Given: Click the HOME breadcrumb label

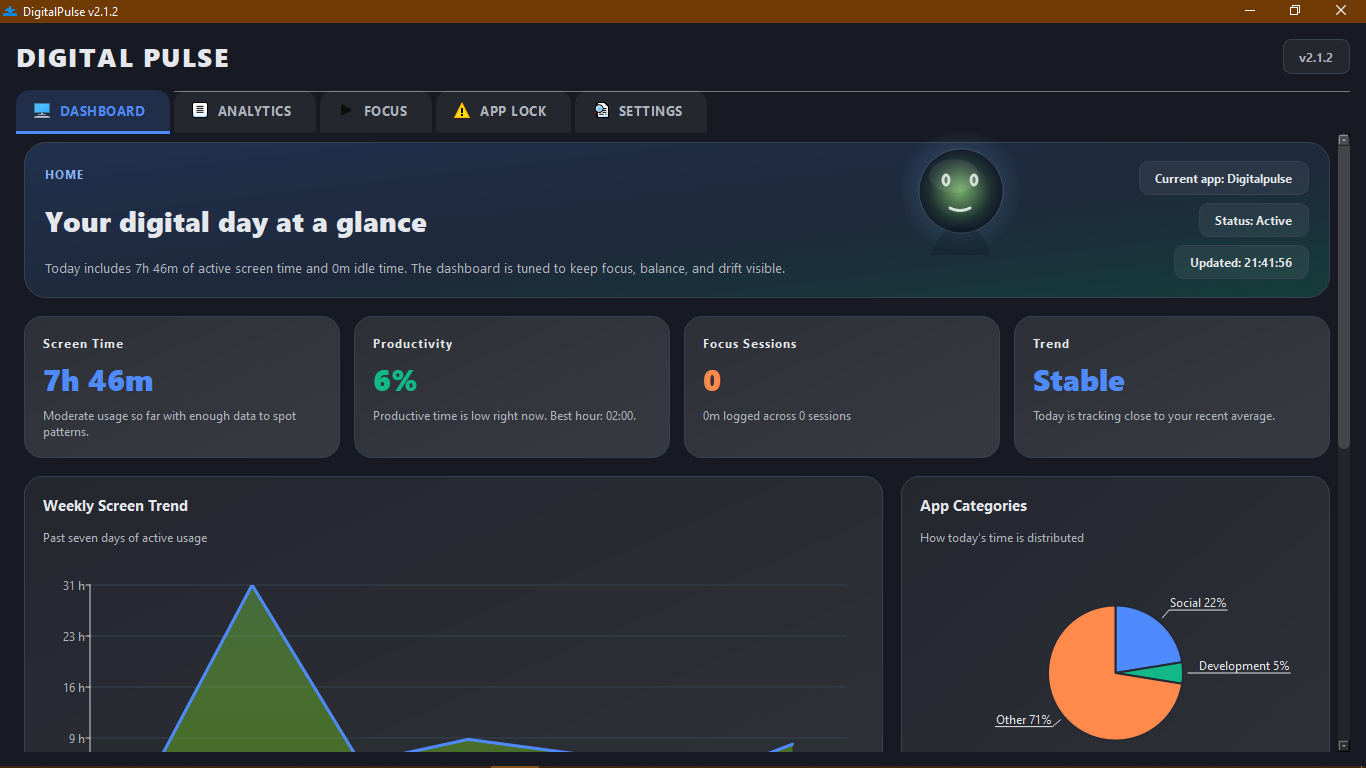Looking at the screenshot, I should [64, 175].
